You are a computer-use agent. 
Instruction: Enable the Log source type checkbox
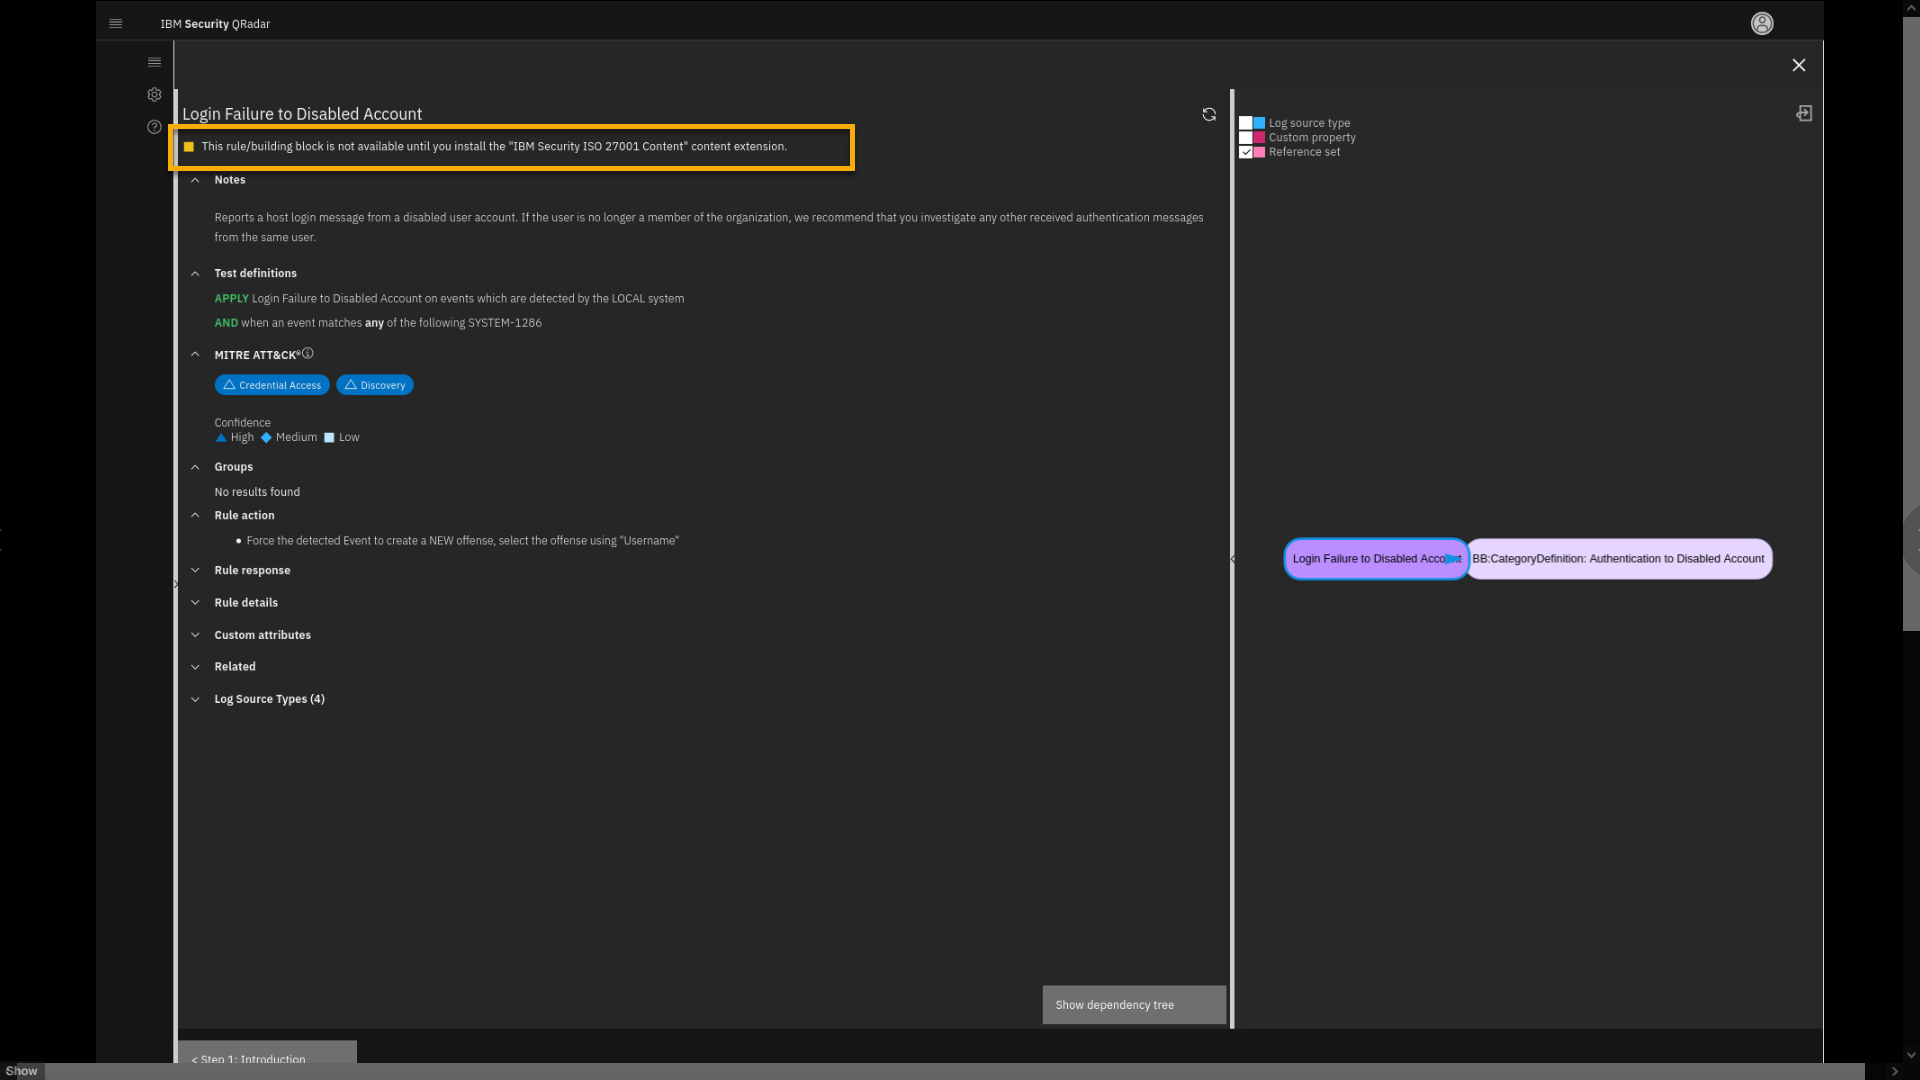coord(1245,123)
